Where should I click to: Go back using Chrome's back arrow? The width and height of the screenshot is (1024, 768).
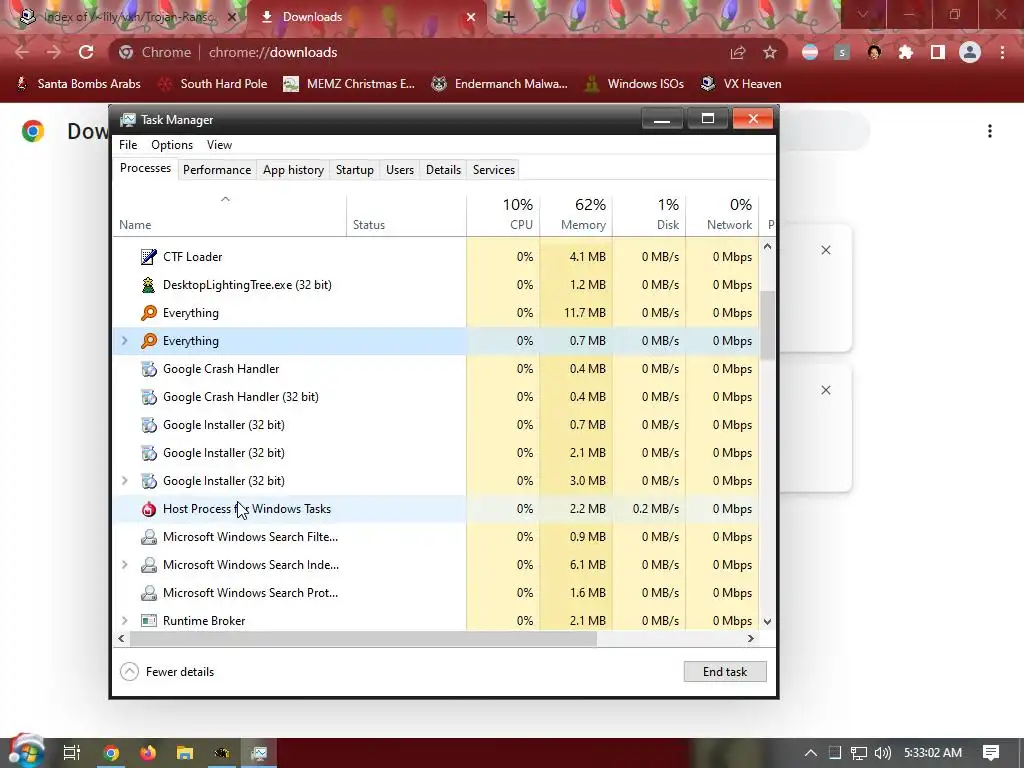click(22, 52)
